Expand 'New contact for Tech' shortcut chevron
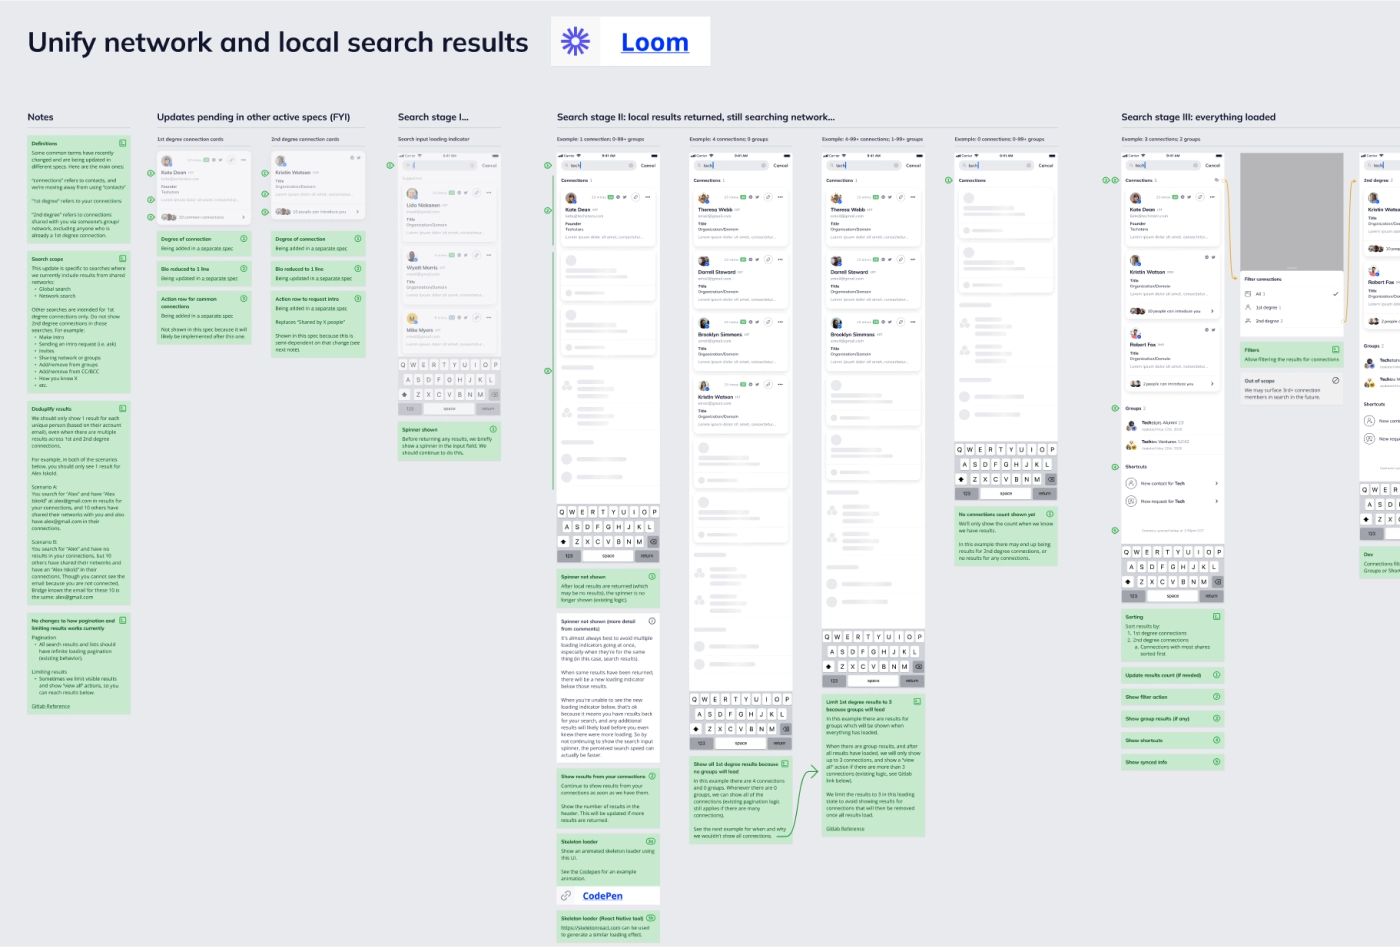 pyautogui.click(x=1216, y=483)
